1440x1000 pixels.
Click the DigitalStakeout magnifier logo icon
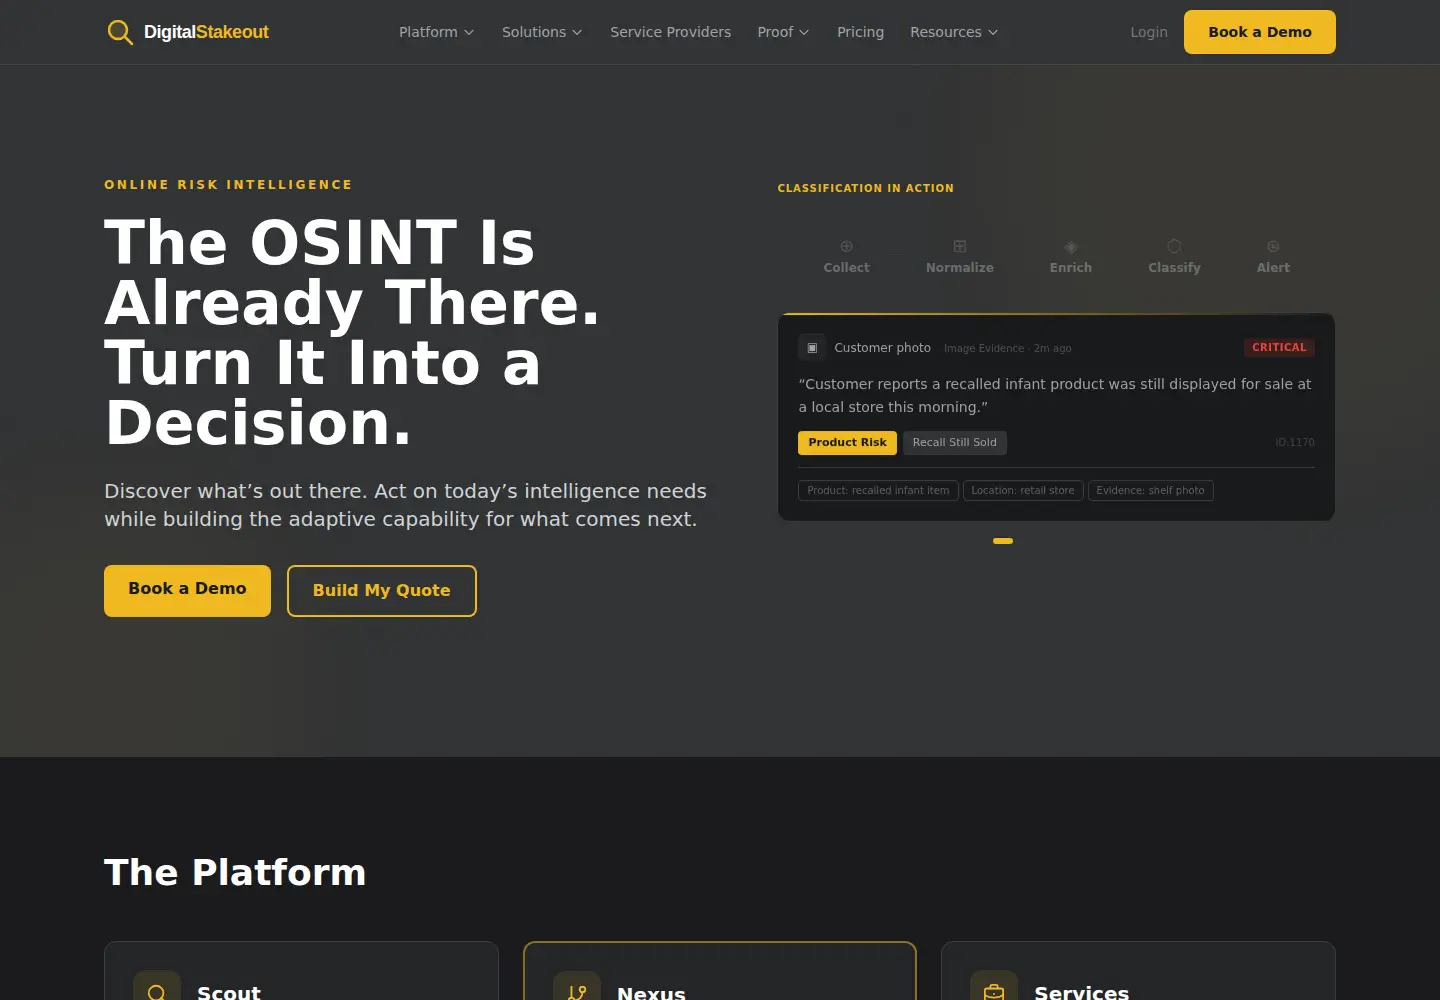click(x=120, y=32)
